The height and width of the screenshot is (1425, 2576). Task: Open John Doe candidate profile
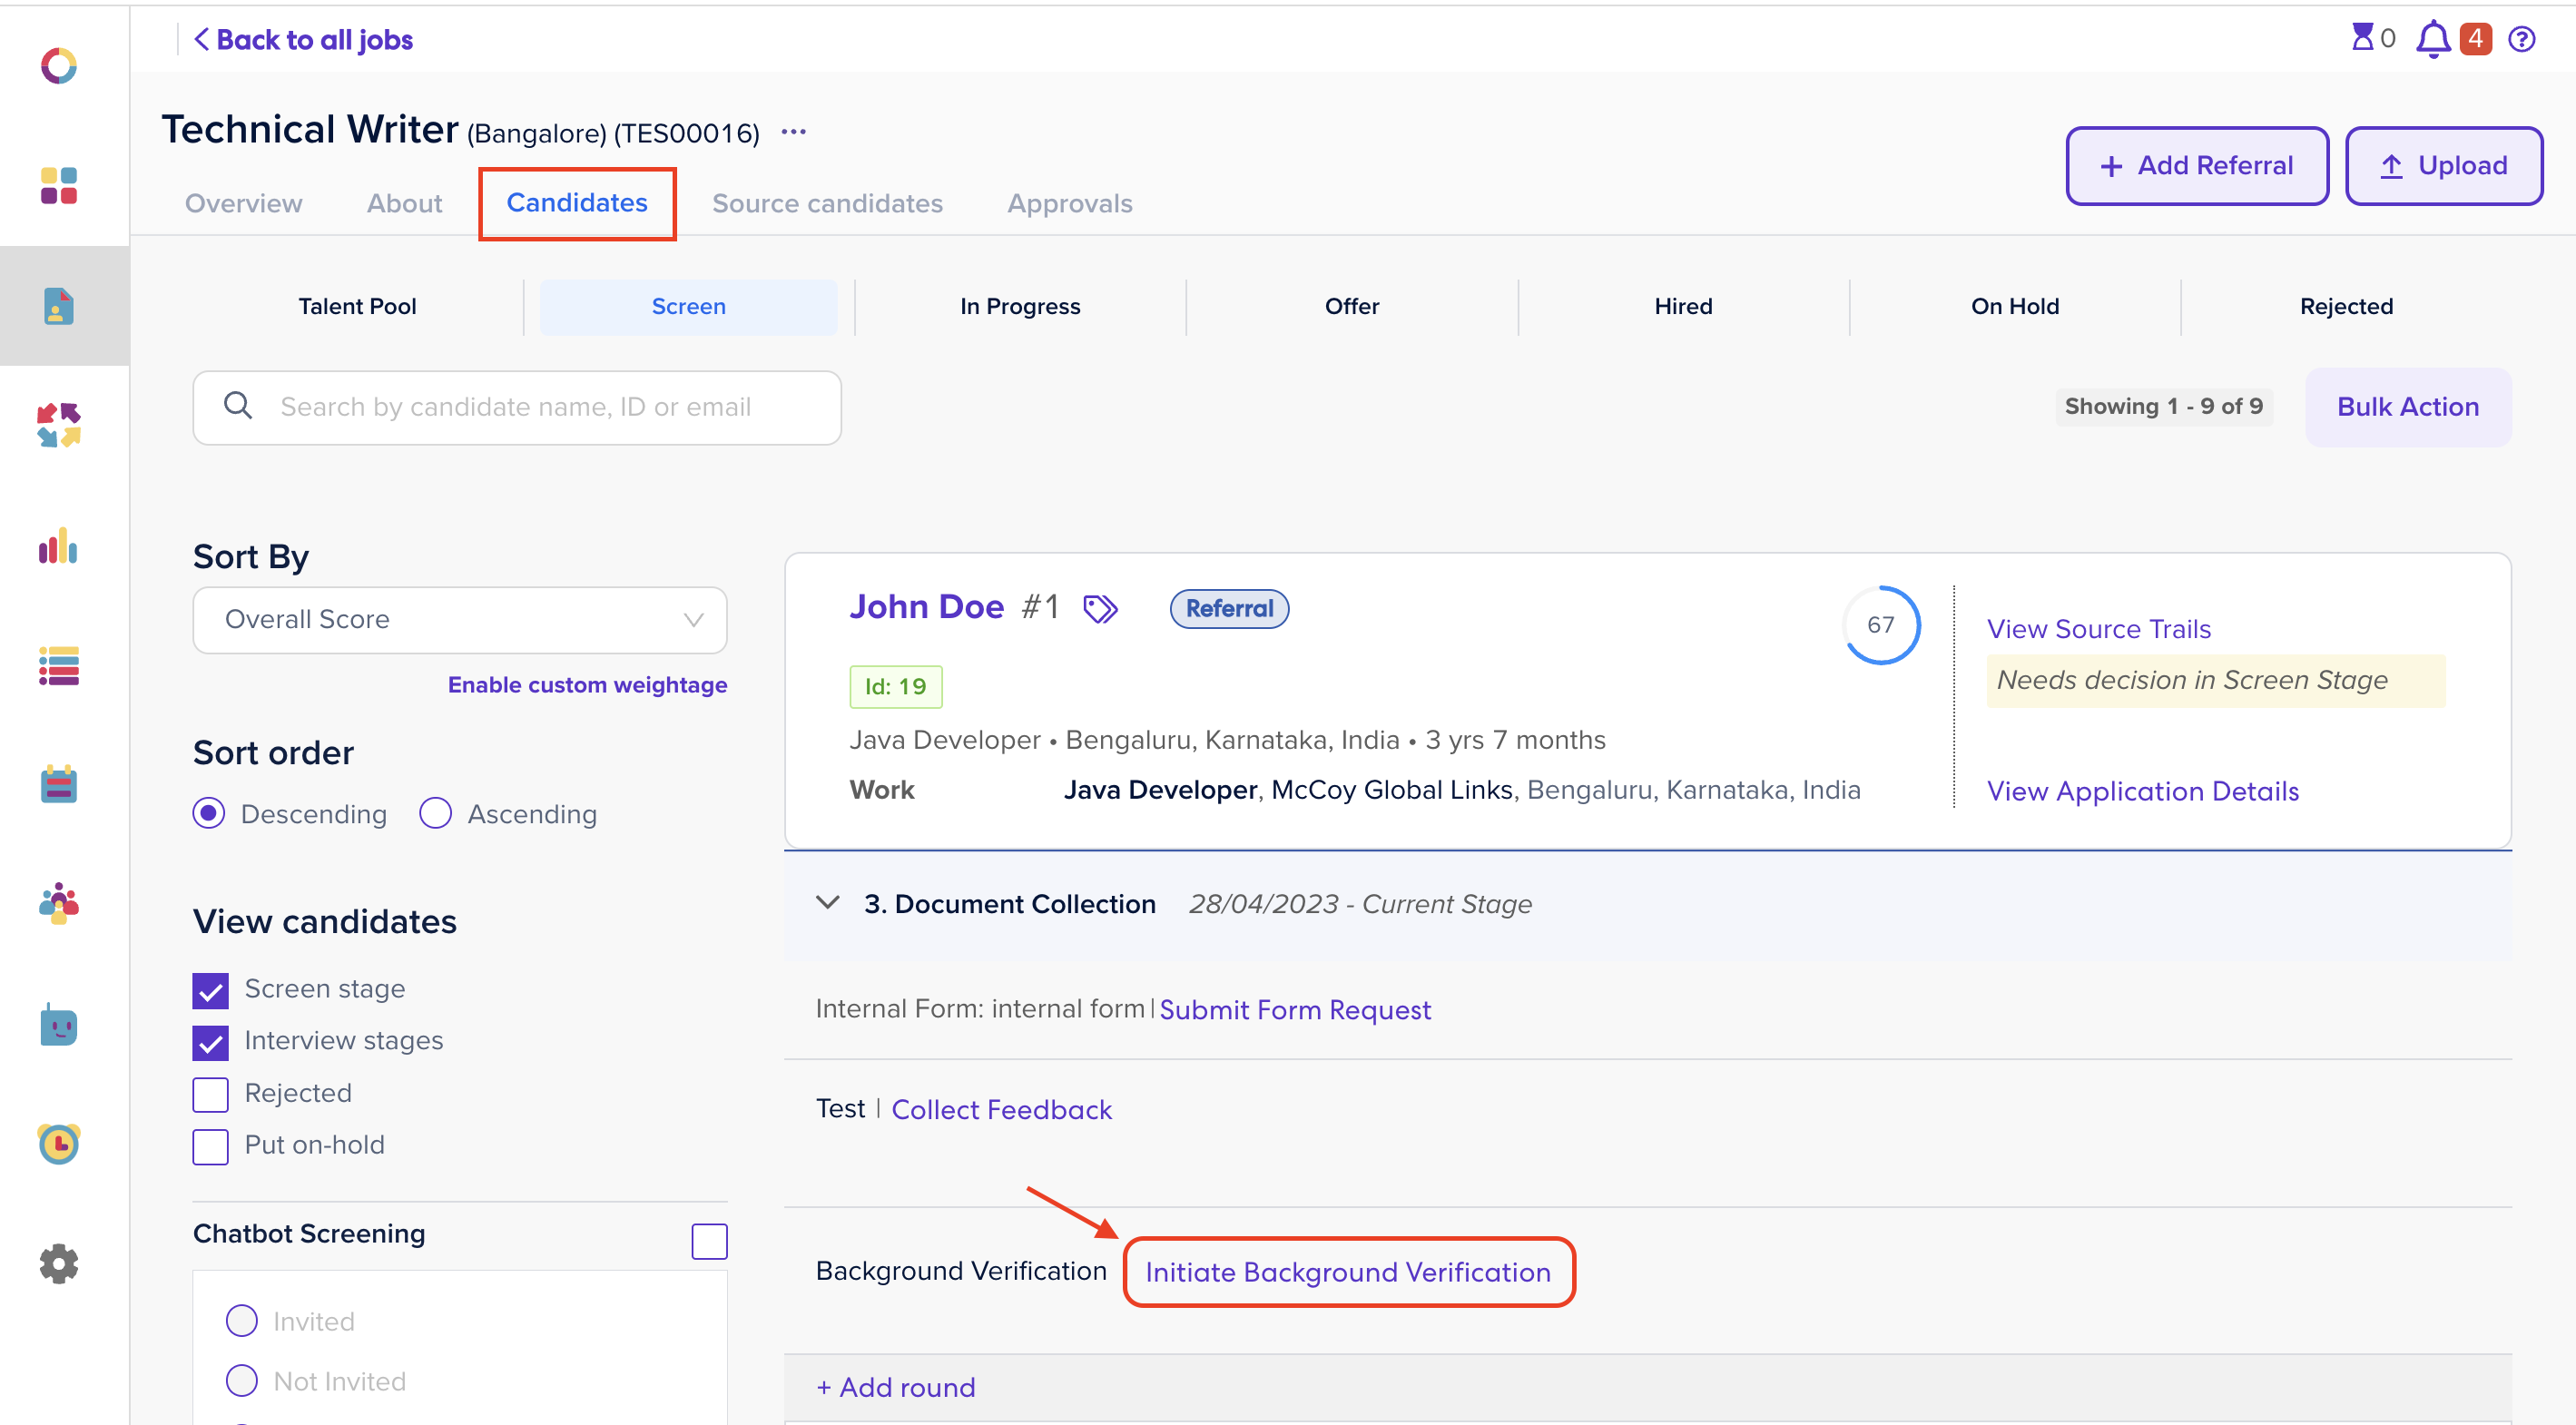pyautogui.click(x=926, y=607)
